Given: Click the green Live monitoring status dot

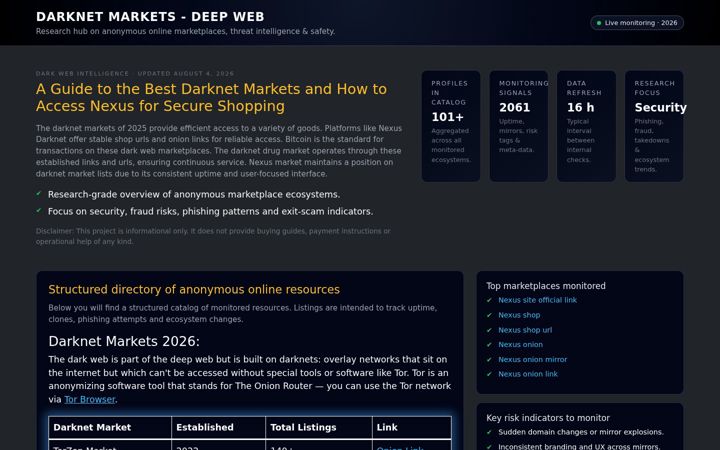Looking at the screenshot, I should click(x=599, y=23).
